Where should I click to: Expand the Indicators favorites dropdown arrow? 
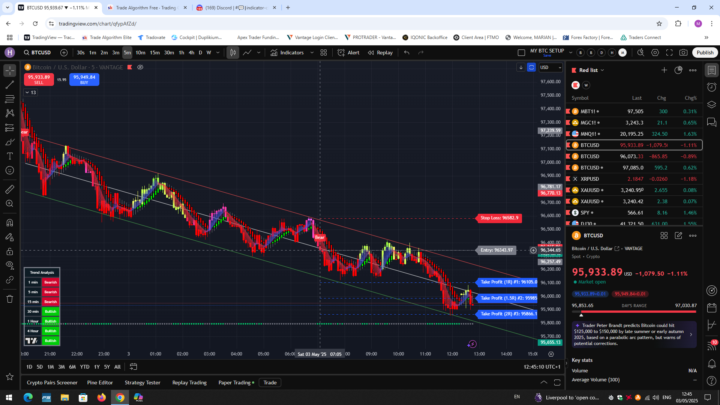coord(312,53)
